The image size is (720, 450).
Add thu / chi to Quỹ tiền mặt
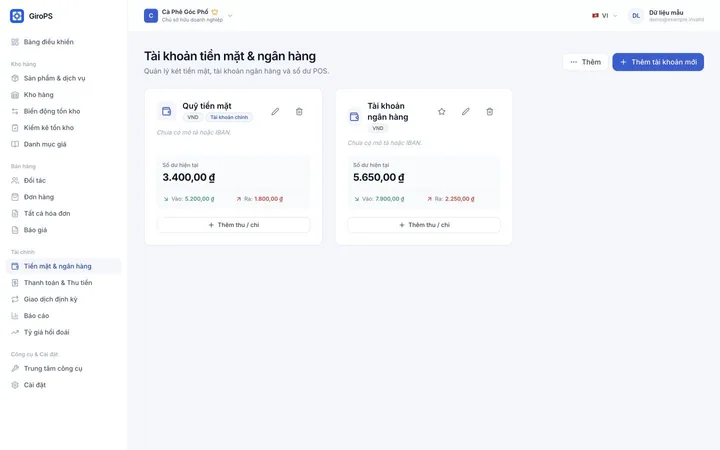pyautogui.click(x=233, y=225)
